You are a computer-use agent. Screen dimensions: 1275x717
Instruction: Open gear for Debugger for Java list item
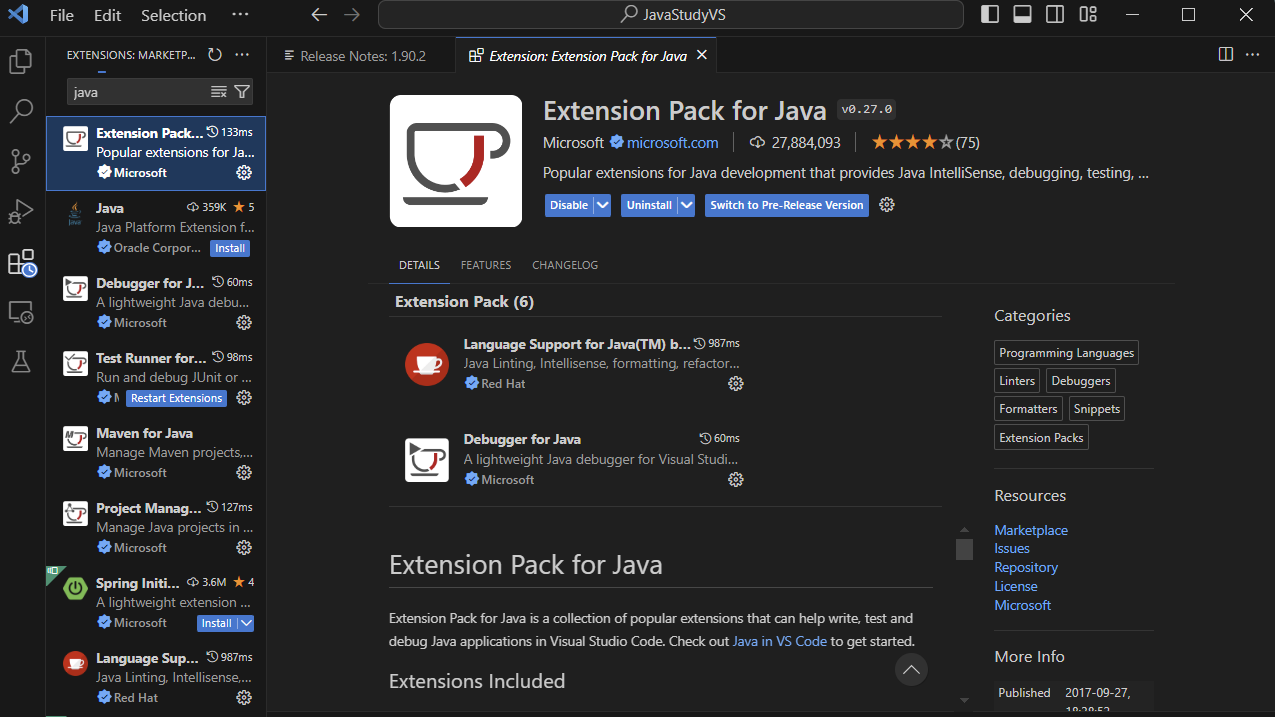[x=244, y=323]
